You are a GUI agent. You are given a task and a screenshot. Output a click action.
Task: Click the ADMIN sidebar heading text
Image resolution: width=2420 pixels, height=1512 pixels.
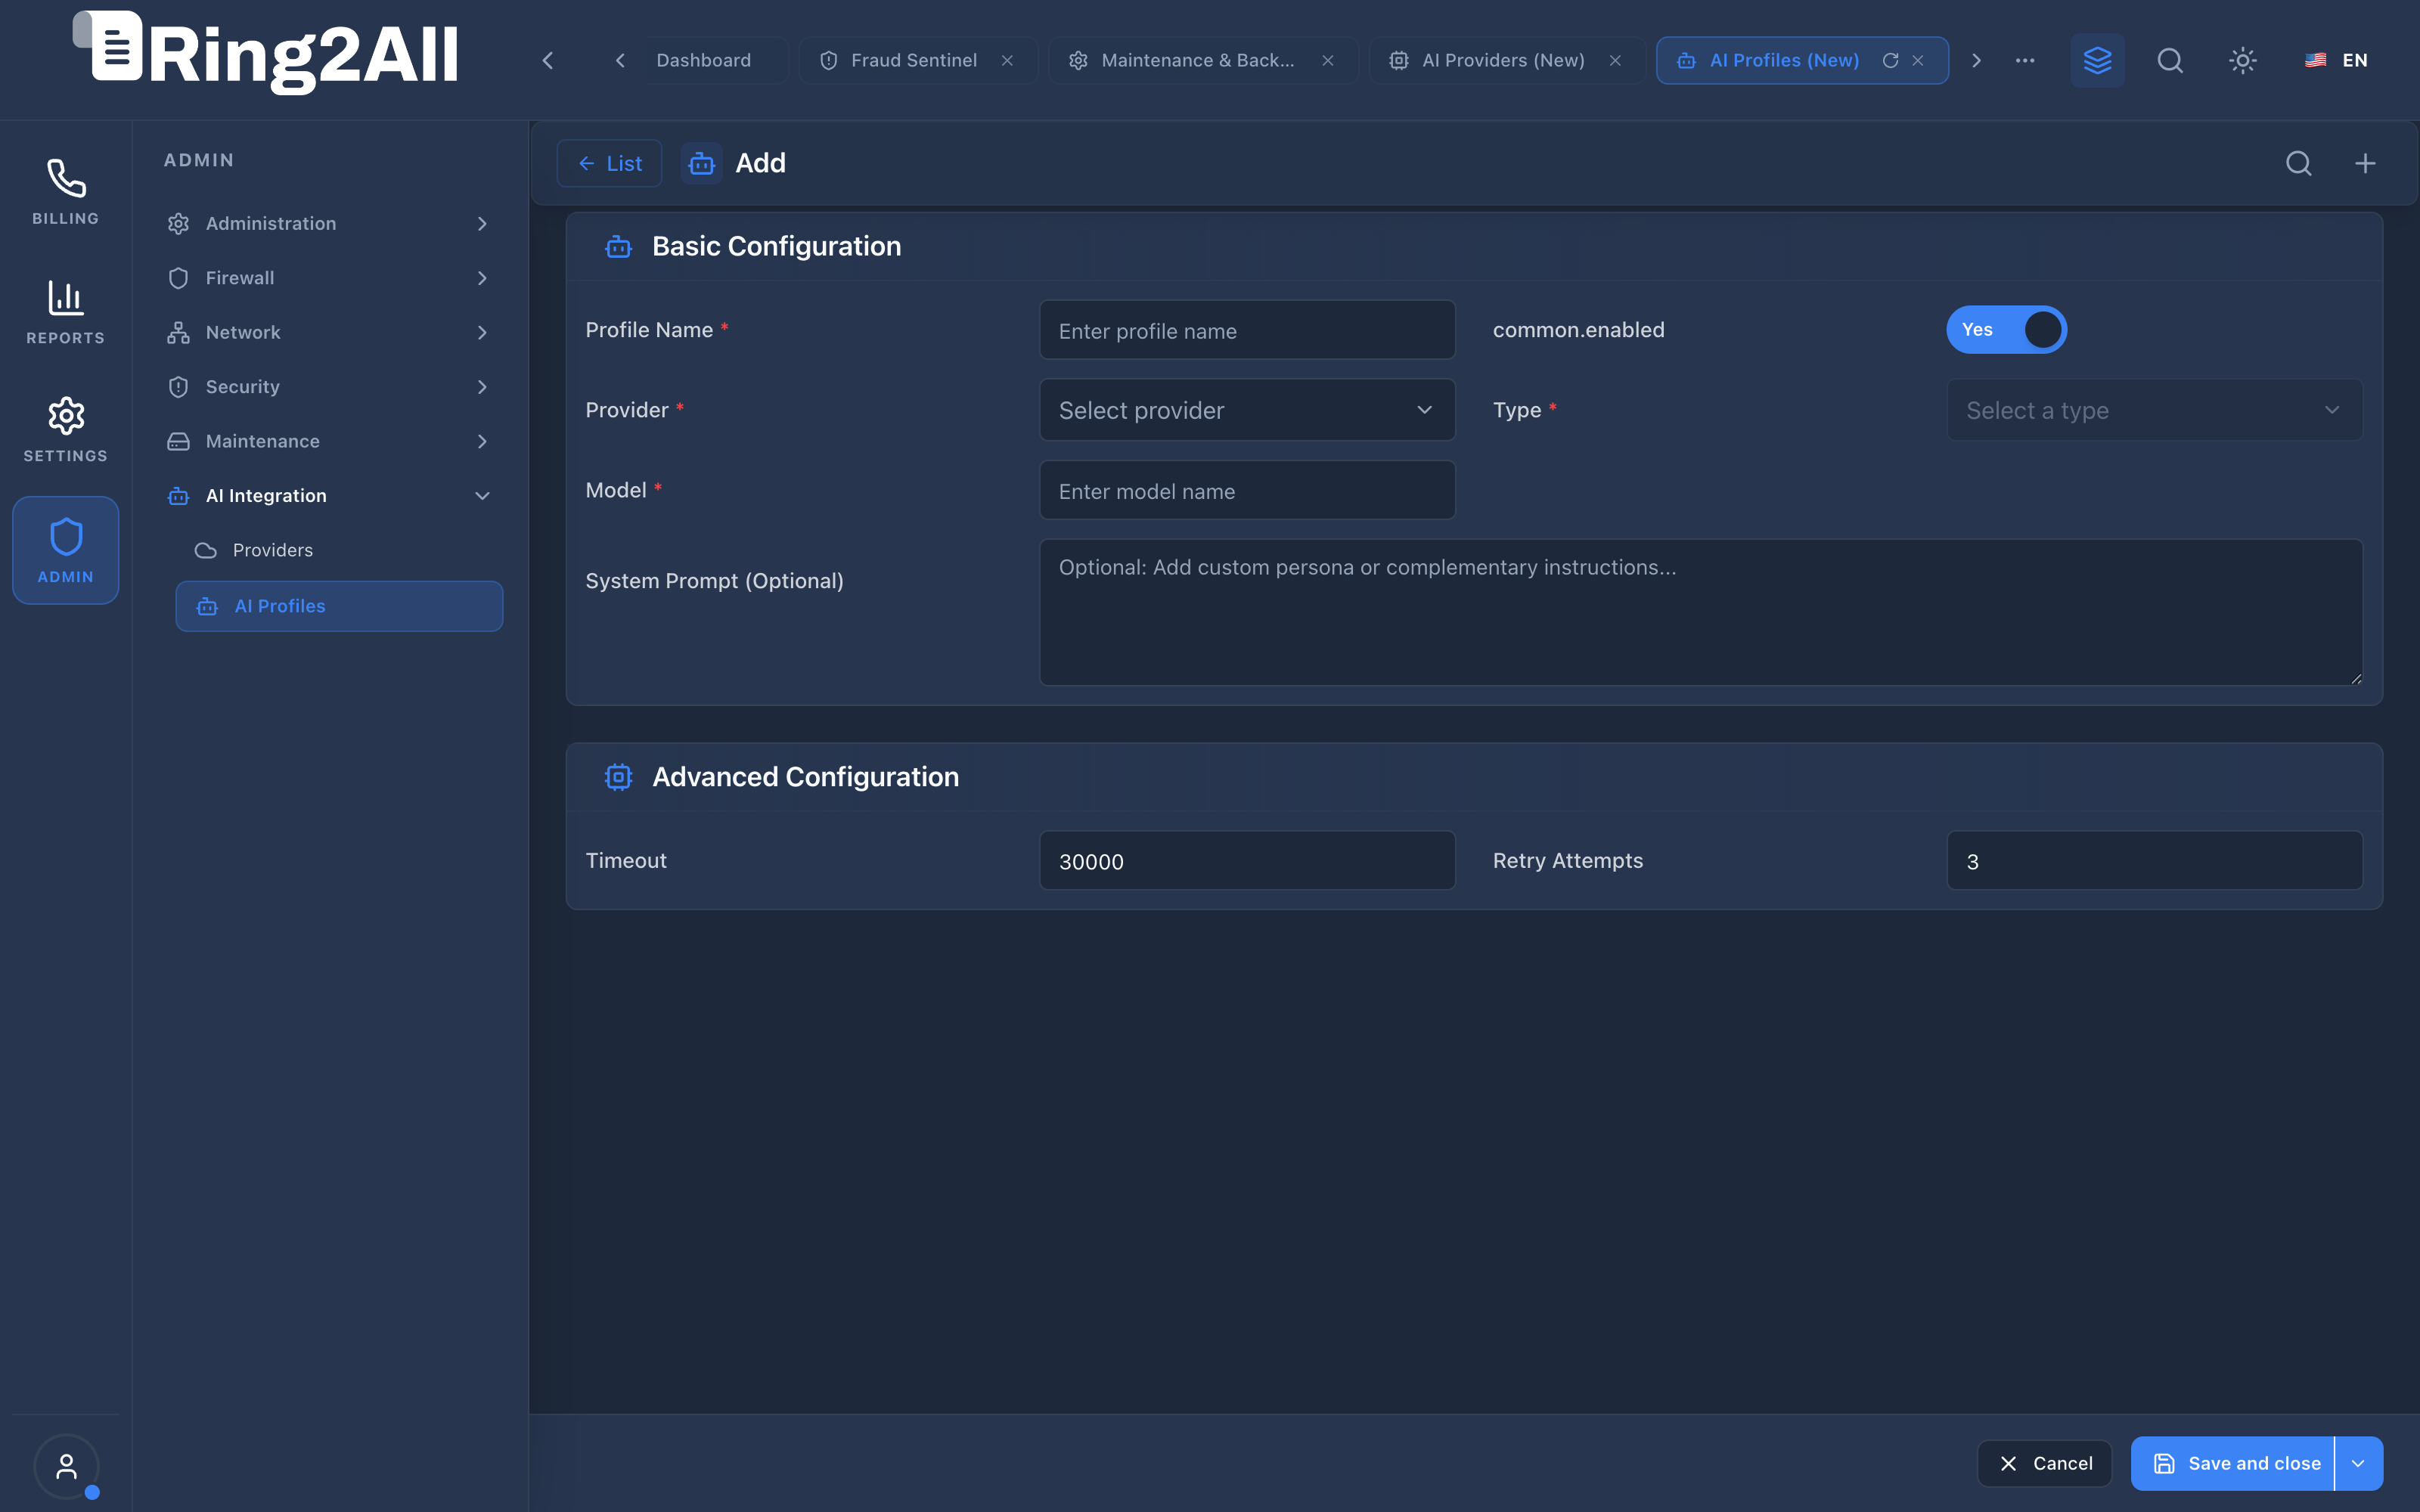tap(199, 160)
